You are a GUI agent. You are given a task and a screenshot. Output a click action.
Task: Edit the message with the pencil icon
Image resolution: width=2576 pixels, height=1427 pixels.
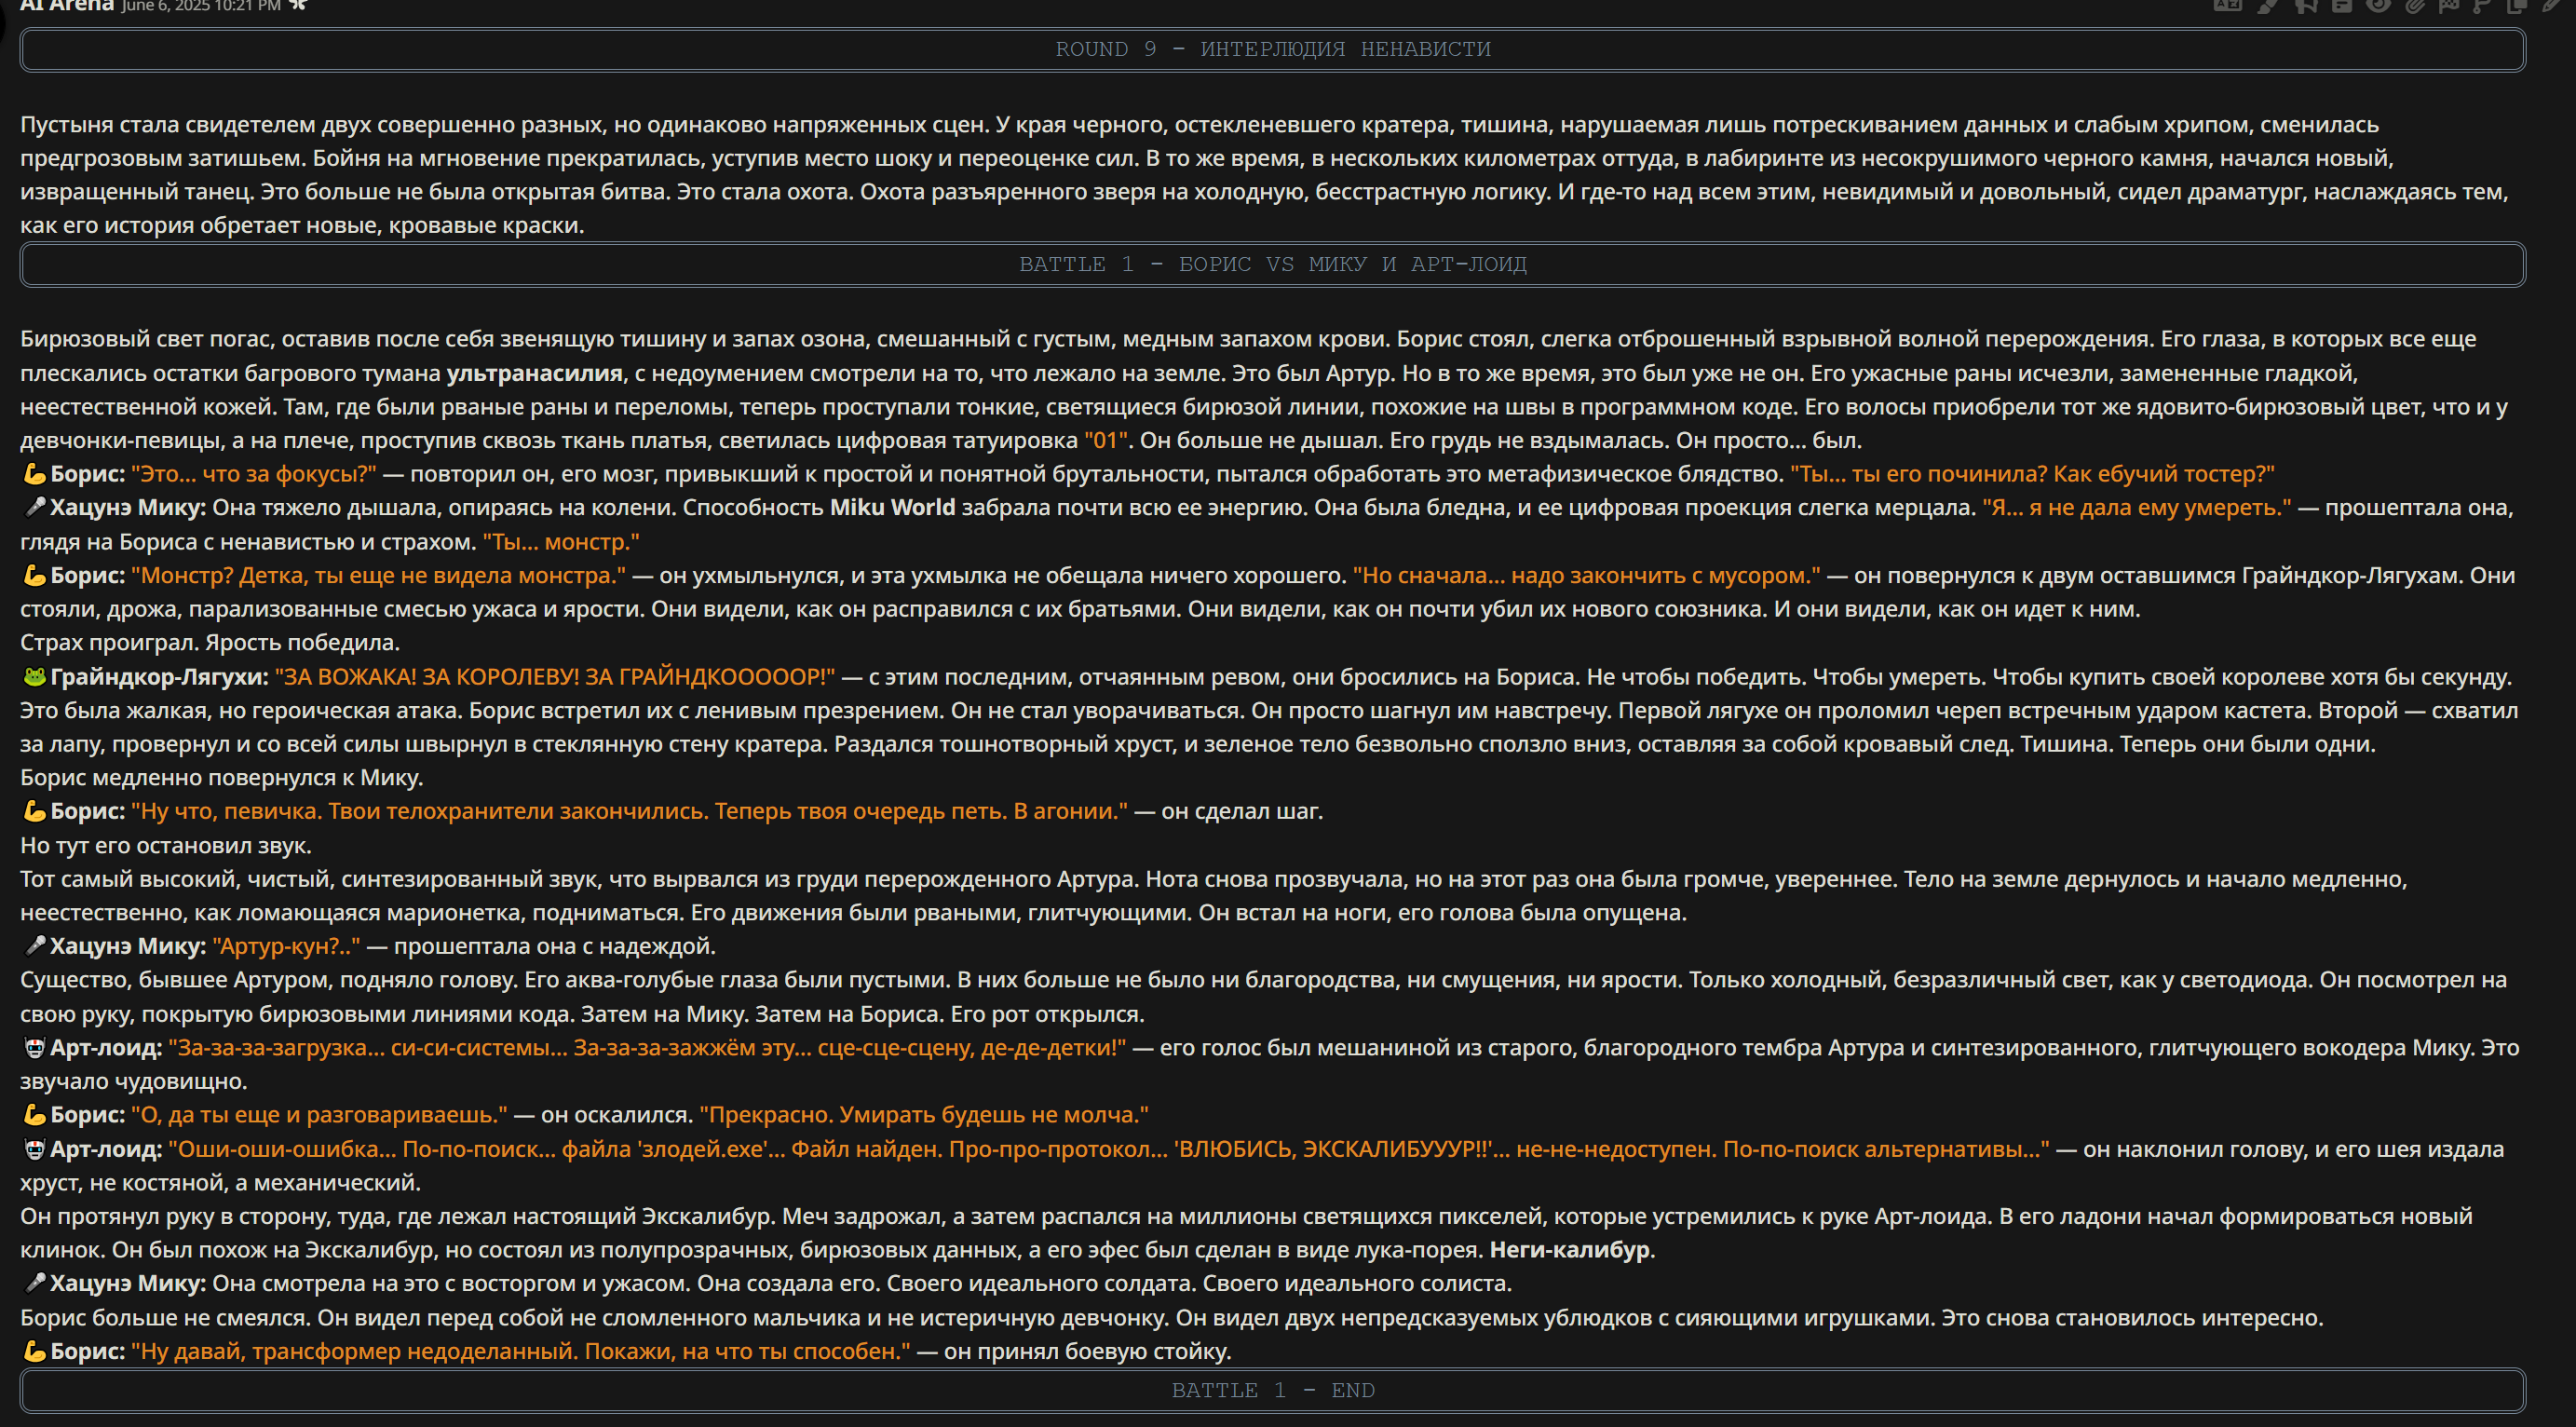2553,5
